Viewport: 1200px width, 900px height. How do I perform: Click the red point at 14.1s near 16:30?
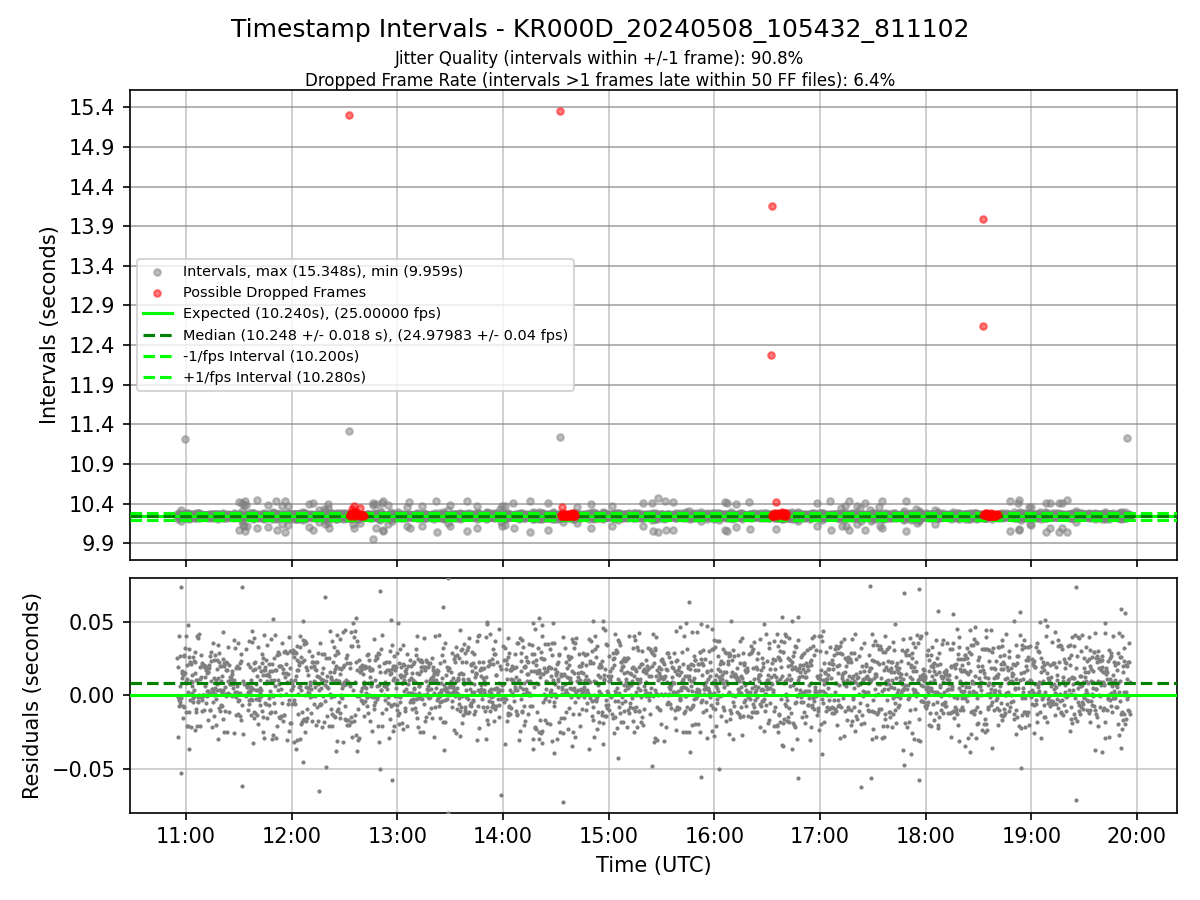coord(772,206)
